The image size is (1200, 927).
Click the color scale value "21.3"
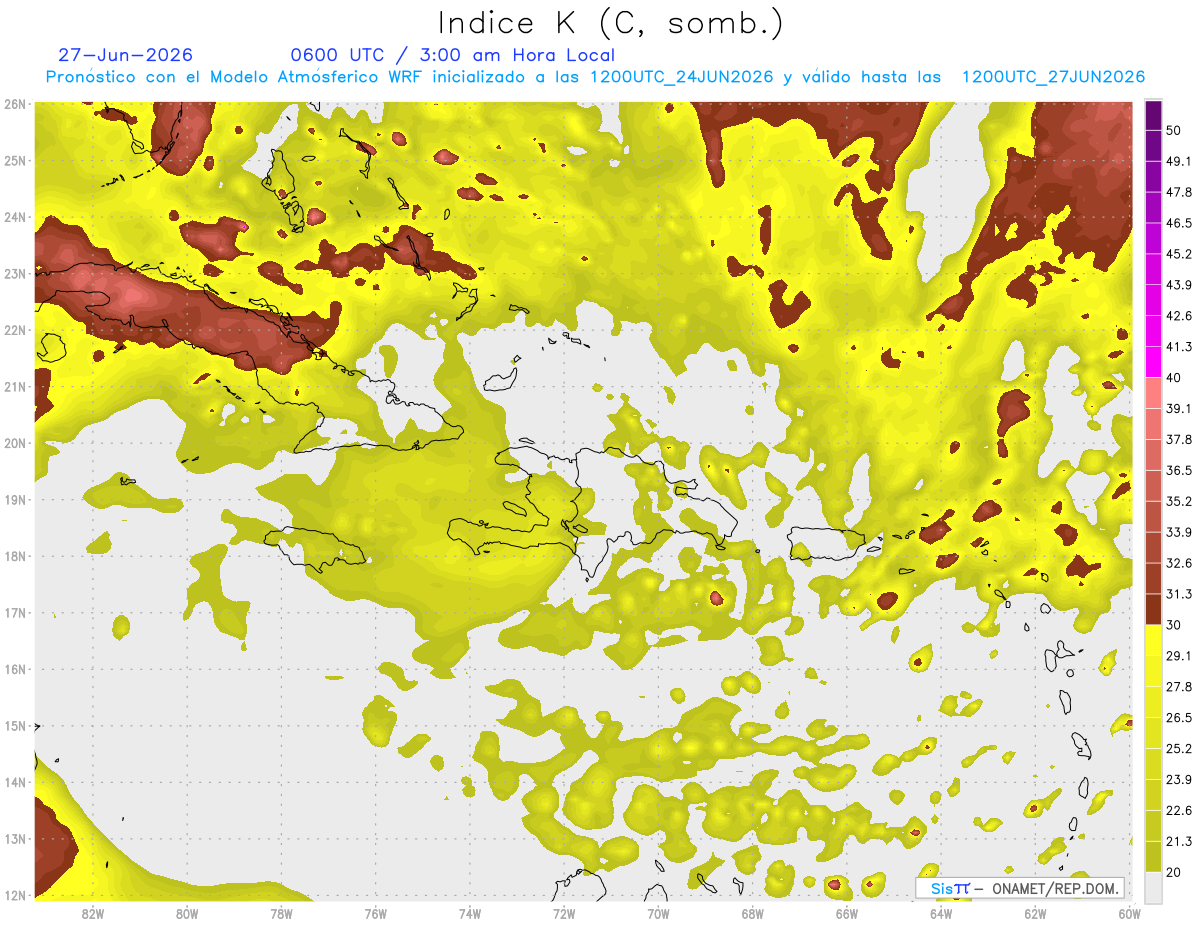[x=1178, y=841]
